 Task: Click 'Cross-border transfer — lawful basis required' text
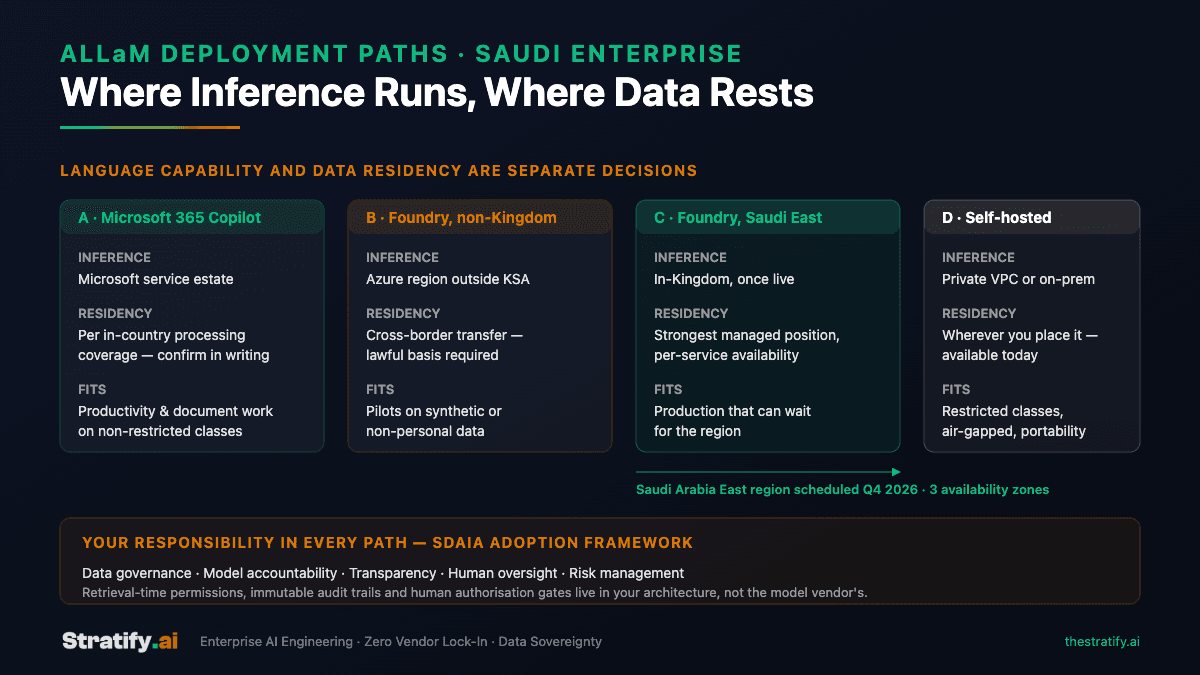coord(444,345)
